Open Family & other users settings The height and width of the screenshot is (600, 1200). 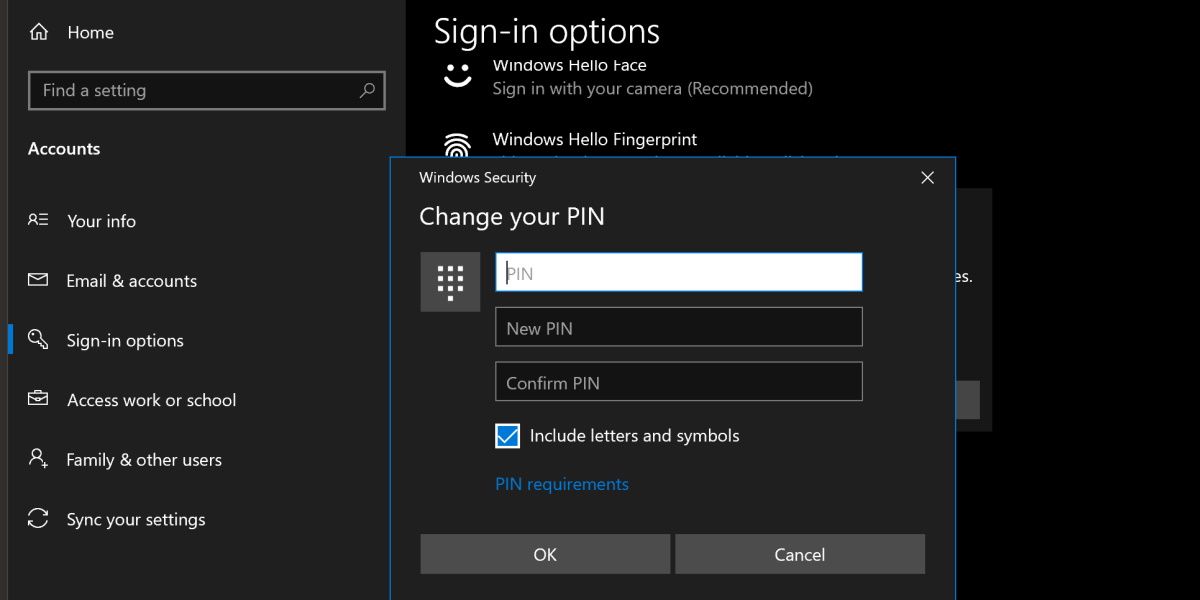(x=144, y=459)
